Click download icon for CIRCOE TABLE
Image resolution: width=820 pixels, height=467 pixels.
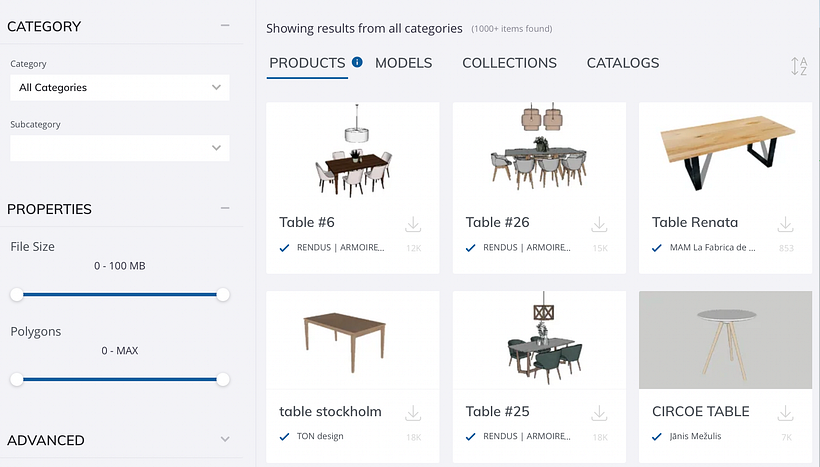[x=785, y=413]
